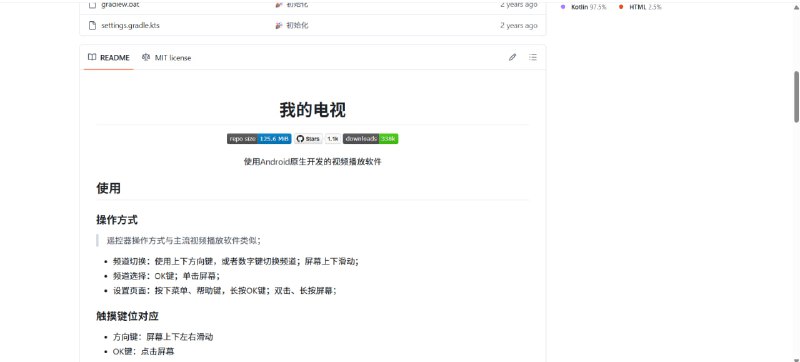The image size is (800, 362).
Task: Click the MIT license scale icon
Action: [x=146, y=58]
